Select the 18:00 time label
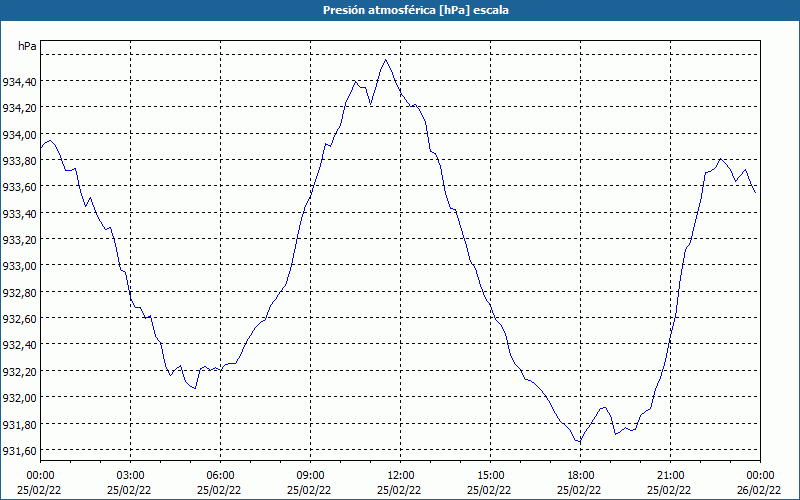Screen dimensions: 800x500 (x=580, y=476)
